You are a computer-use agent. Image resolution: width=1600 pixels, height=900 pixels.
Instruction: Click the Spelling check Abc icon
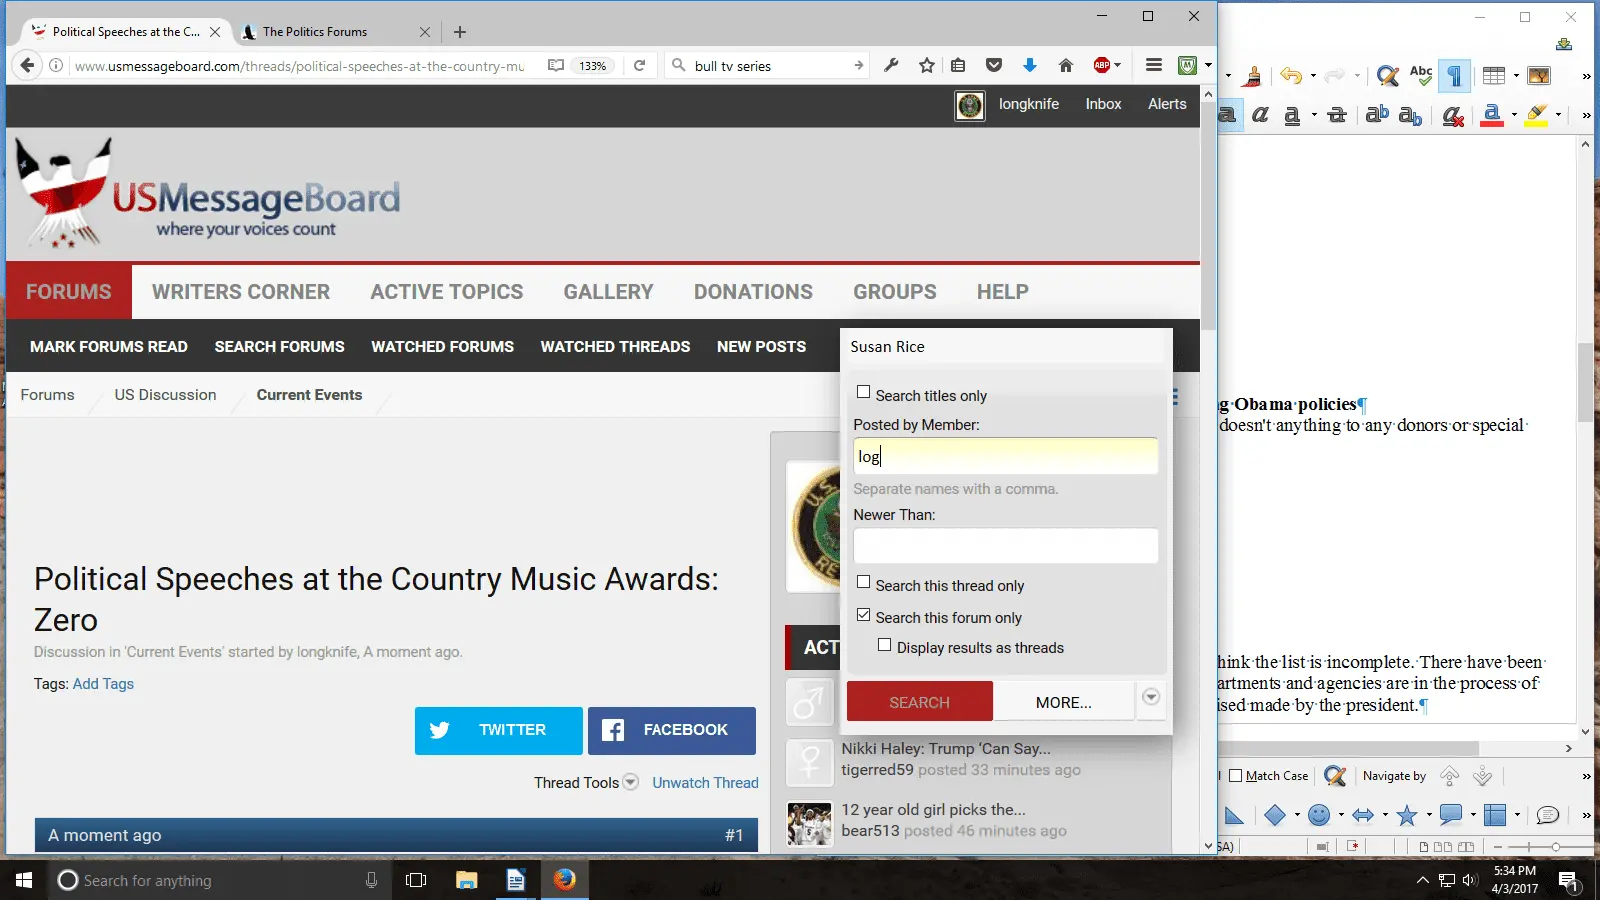pyautogui.click(x=1421, y=76)
